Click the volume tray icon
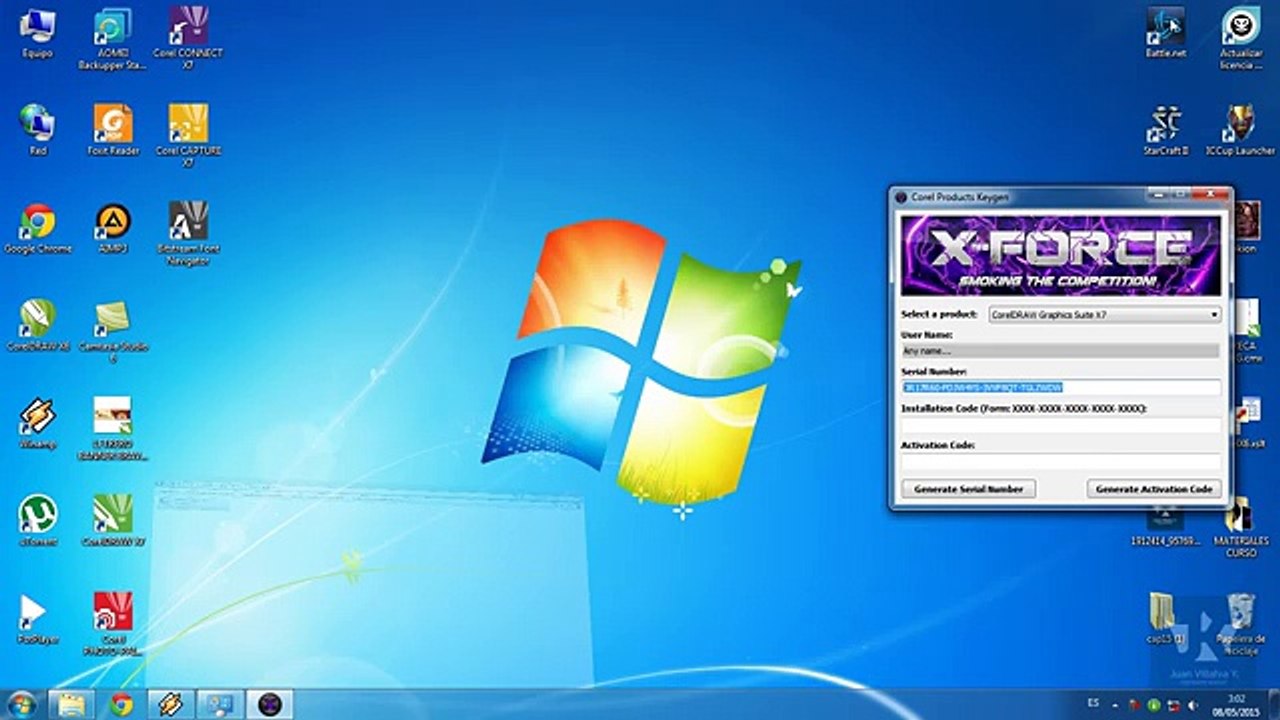 (x=1191, y=705)
